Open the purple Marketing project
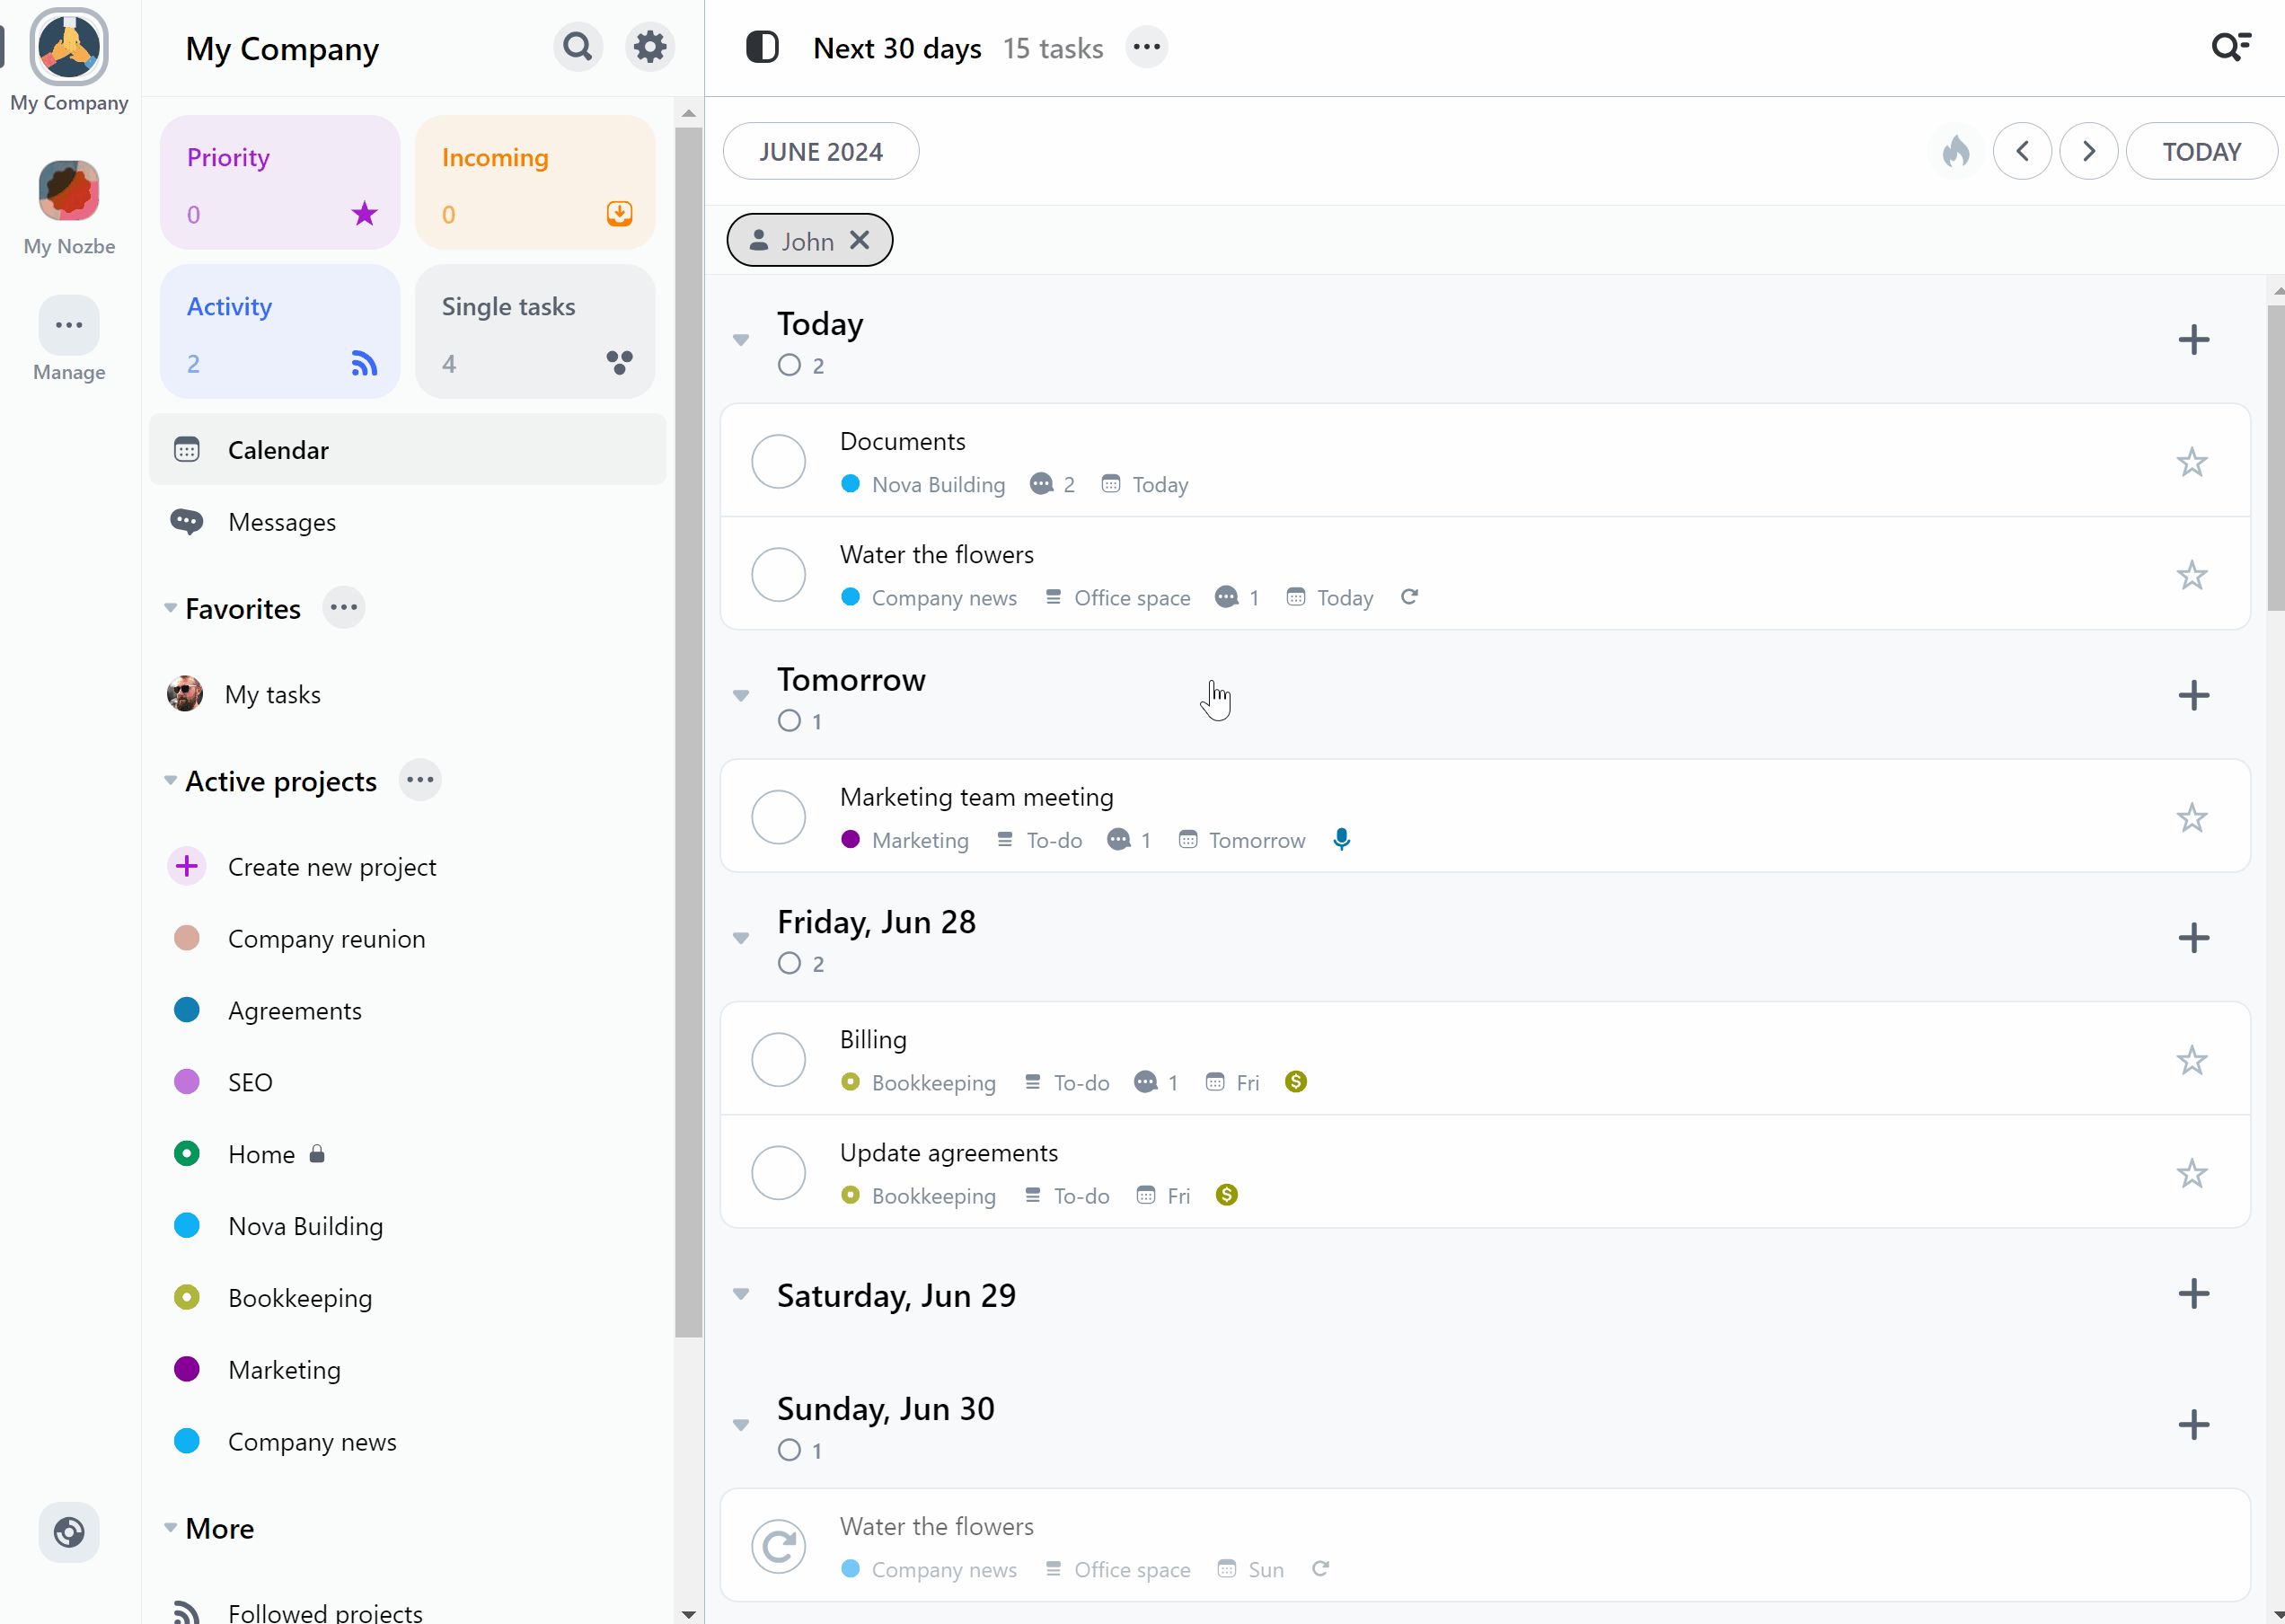 284,1370
